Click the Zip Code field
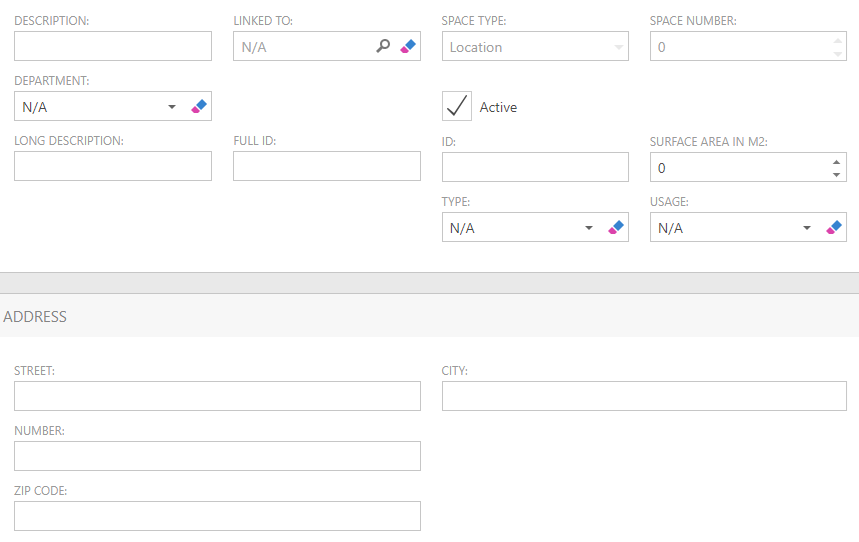The height and width of the screenshot is (542, 859). click(x=217, y=516)
